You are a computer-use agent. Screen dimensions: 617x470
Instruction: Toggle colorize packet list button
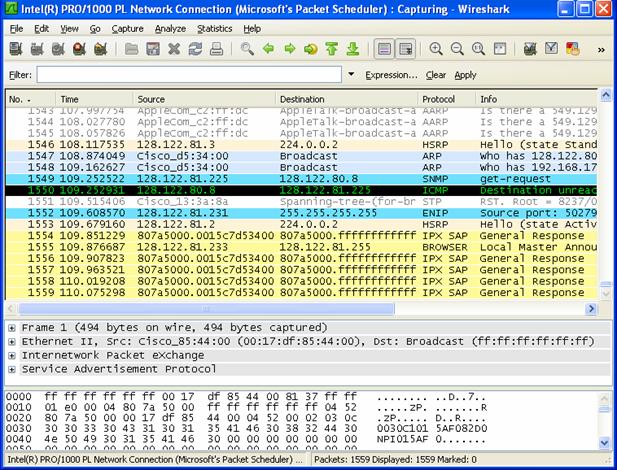click(x=384, y=48)
